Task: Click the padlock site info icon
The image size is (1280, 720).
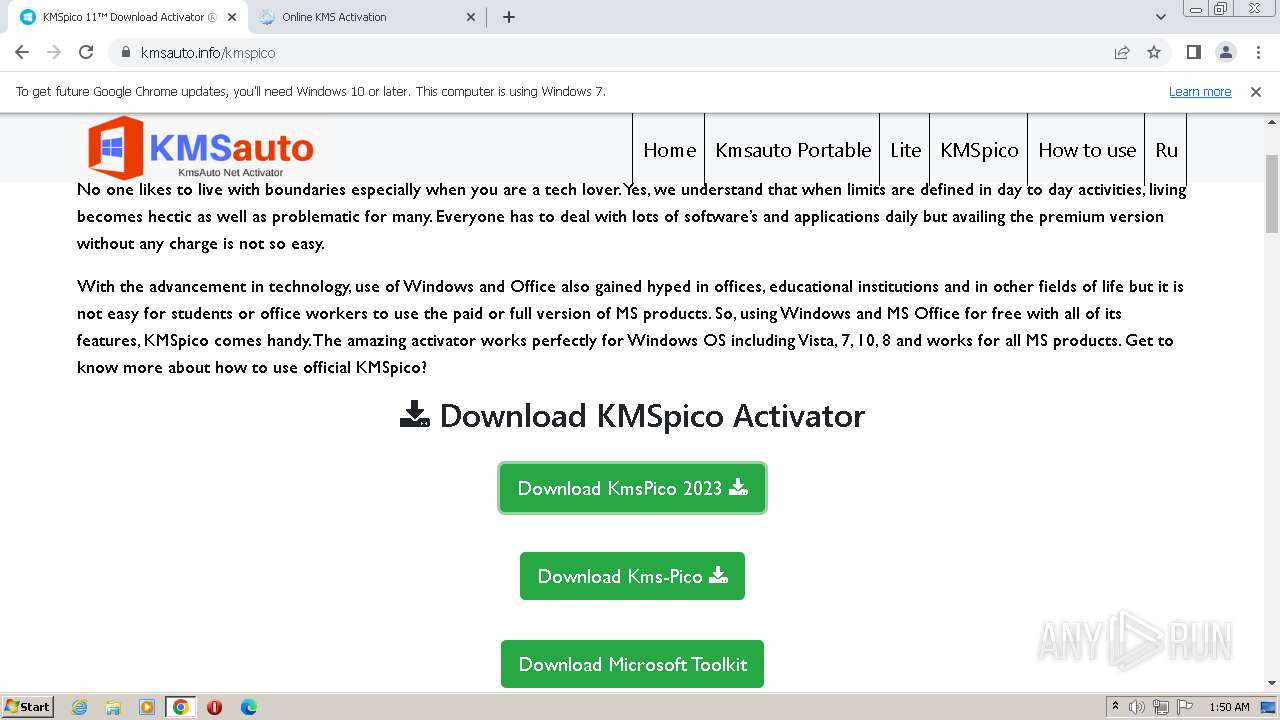Action: (x=125, y=53)
